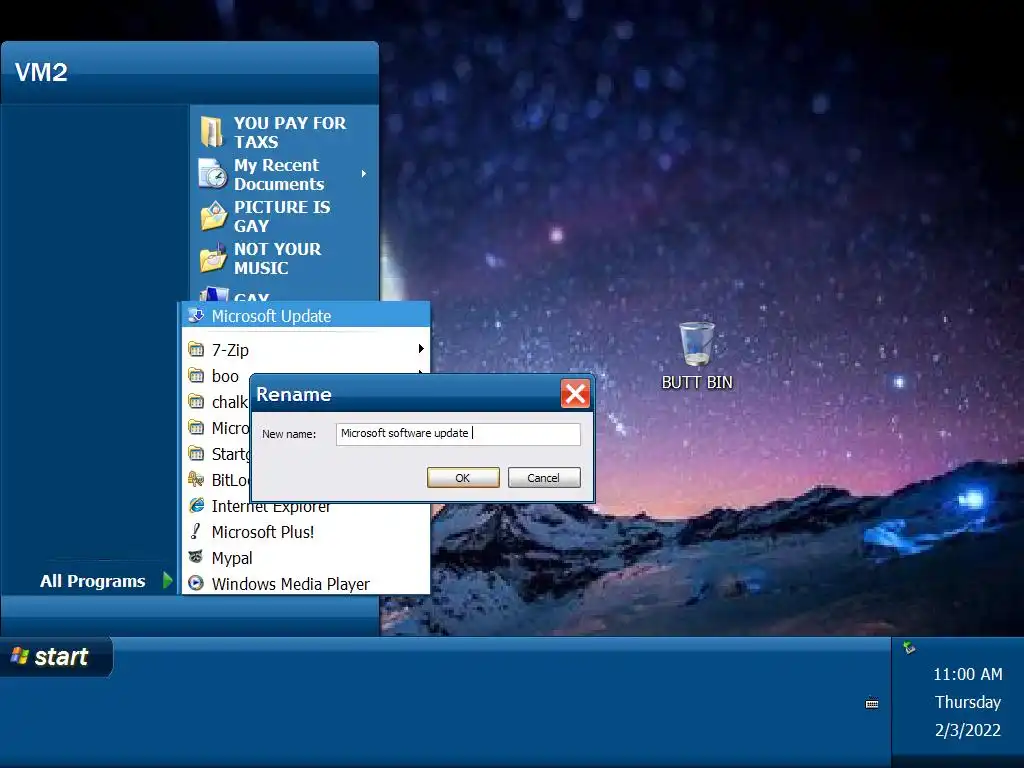Open NOT YOUR MUSIC folder
Viewport: 1024px width, 768px height.
coord(284,259)
